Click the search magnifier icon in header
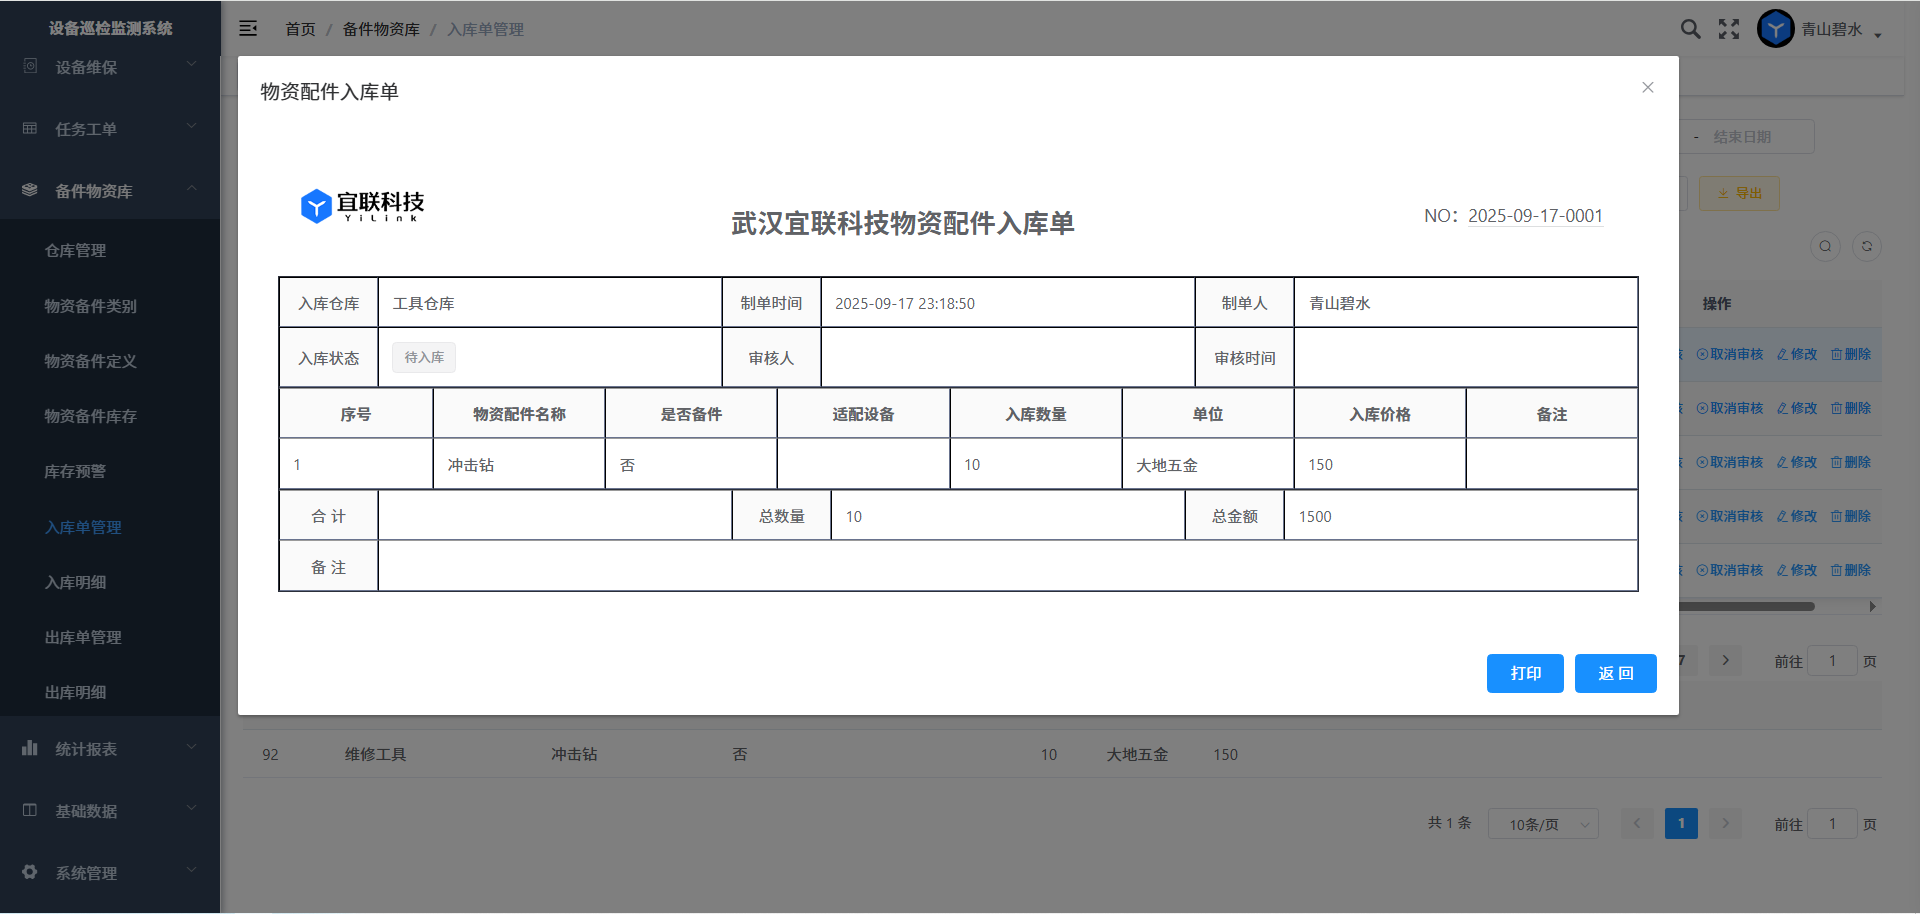 [1690, 29]
